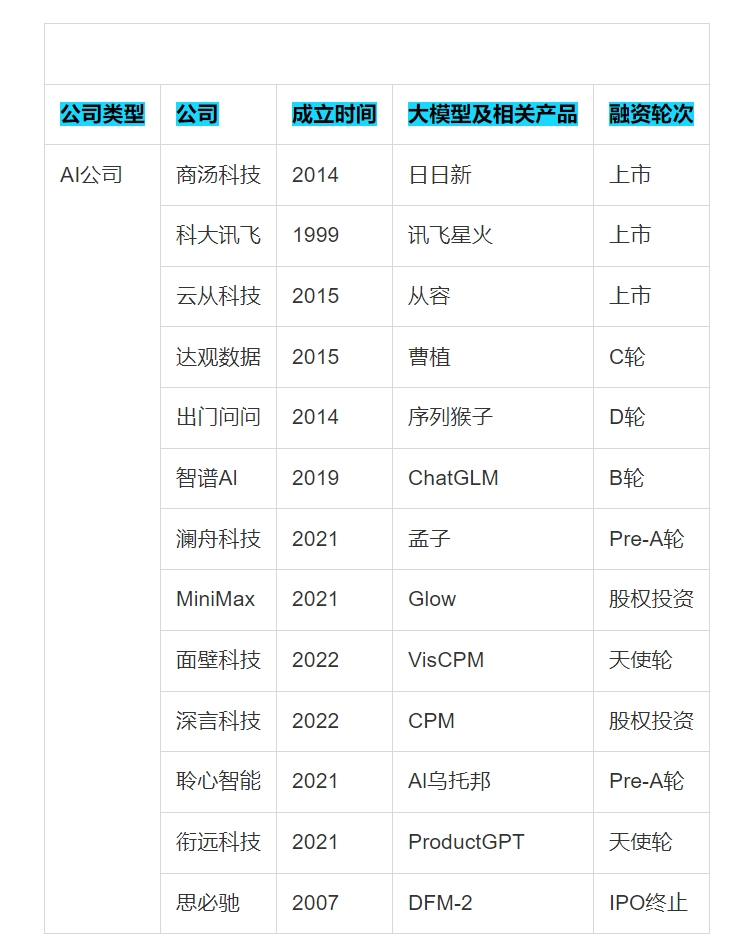Select the 商汤科技 company cell
Viewport: 750px width, 950px height.
pyautogui.click(x=218, y=175)
